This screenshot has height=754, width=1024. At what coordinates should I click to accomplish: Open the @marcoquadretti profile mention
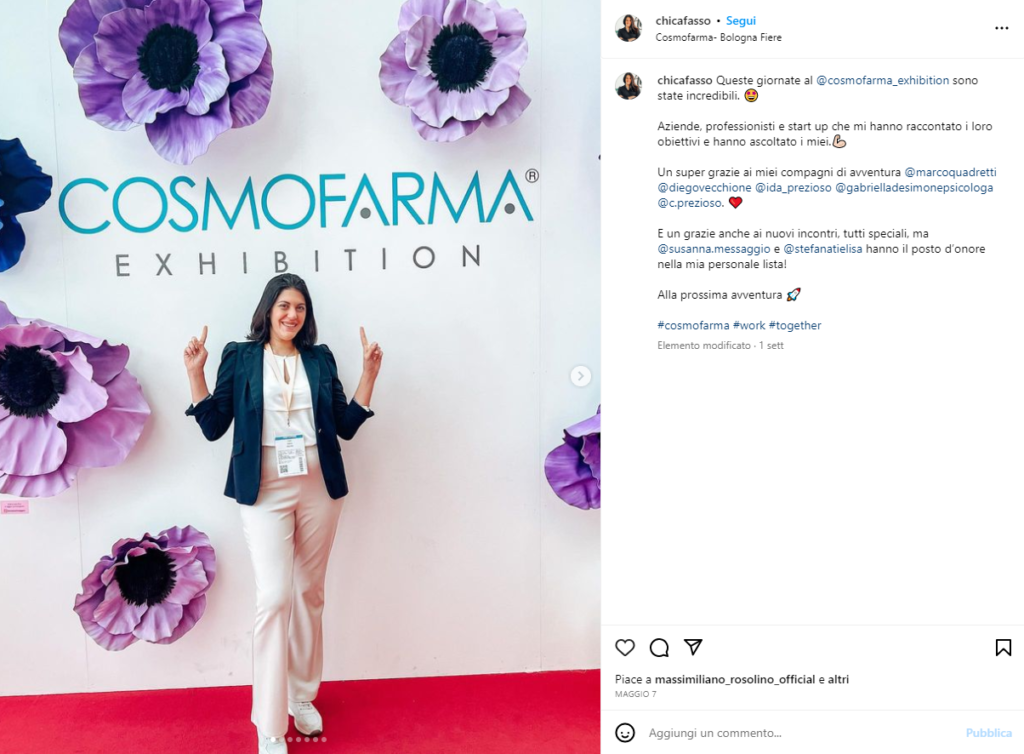coord(950,172)
